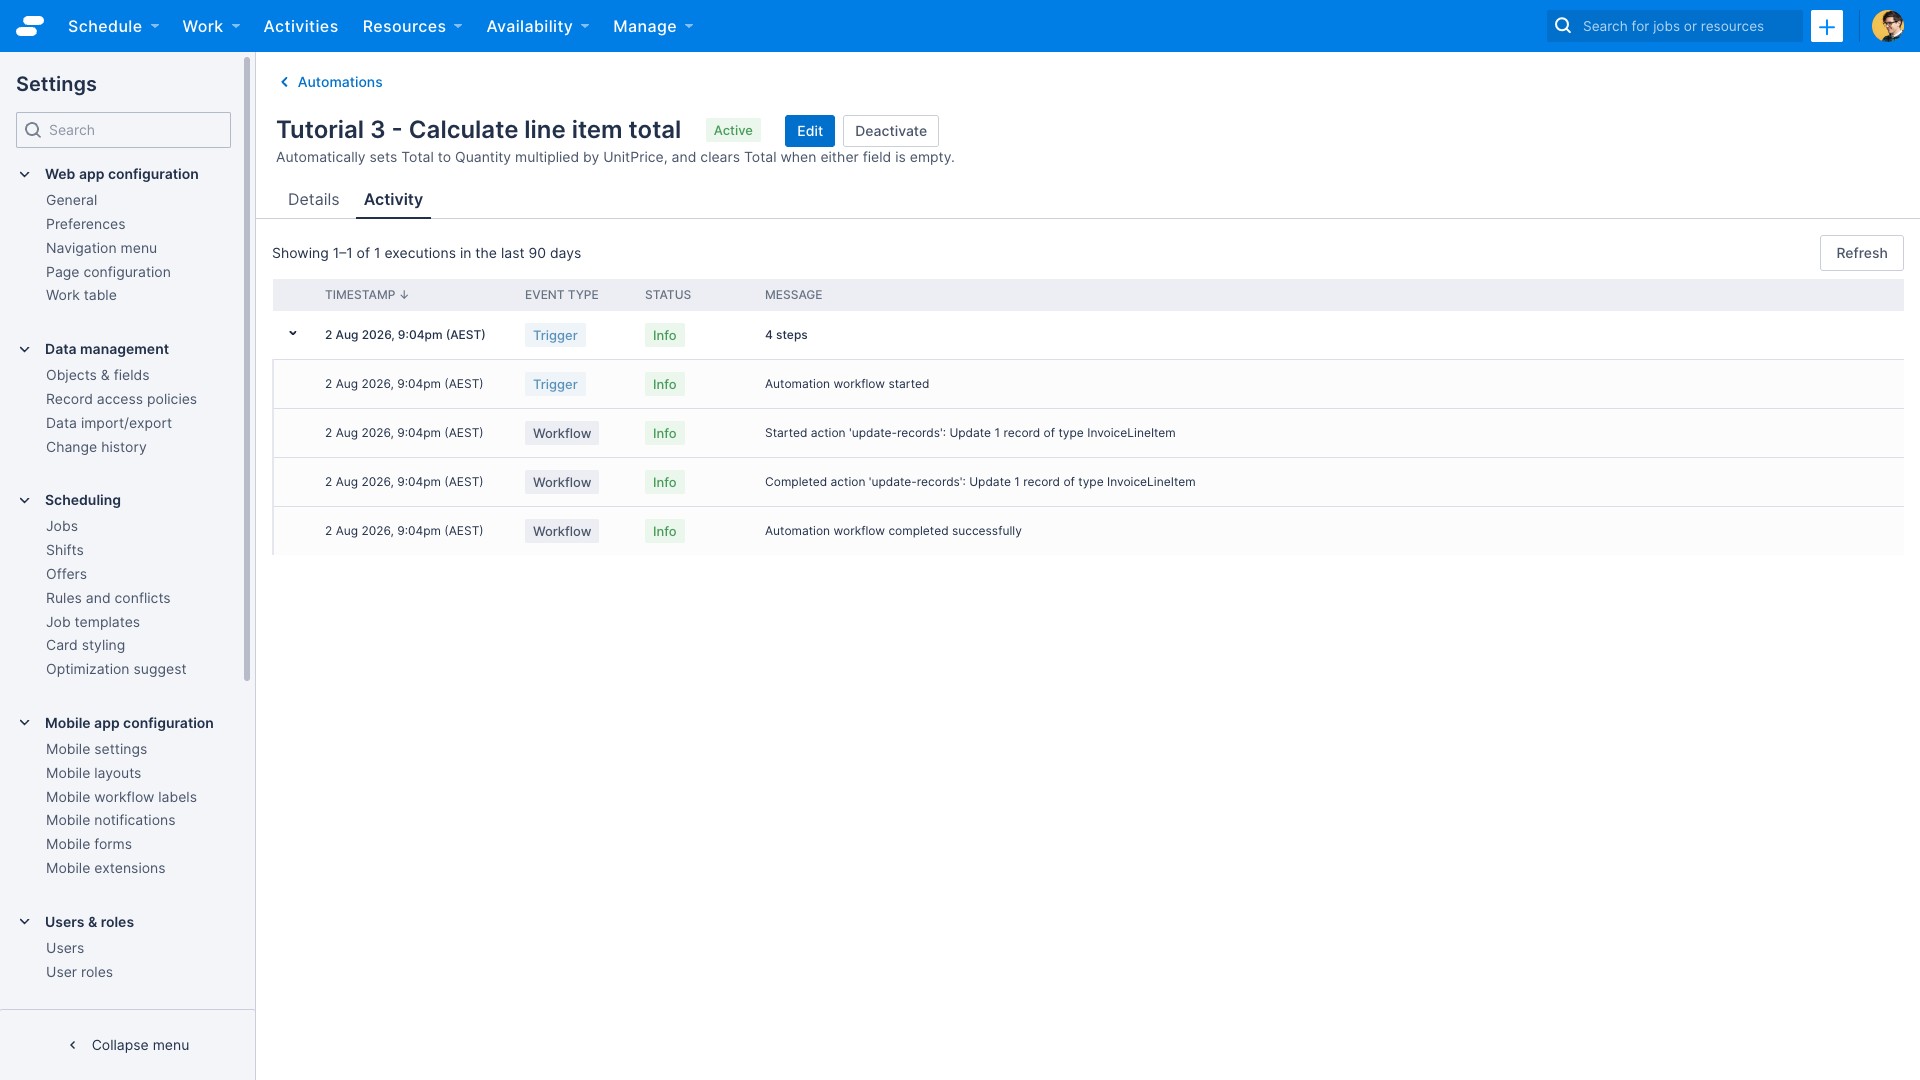The width and height of the screenshot is (1920, 1080).
Task: Collapse the Mobile app configuration section
Action: tap(25, 723)
